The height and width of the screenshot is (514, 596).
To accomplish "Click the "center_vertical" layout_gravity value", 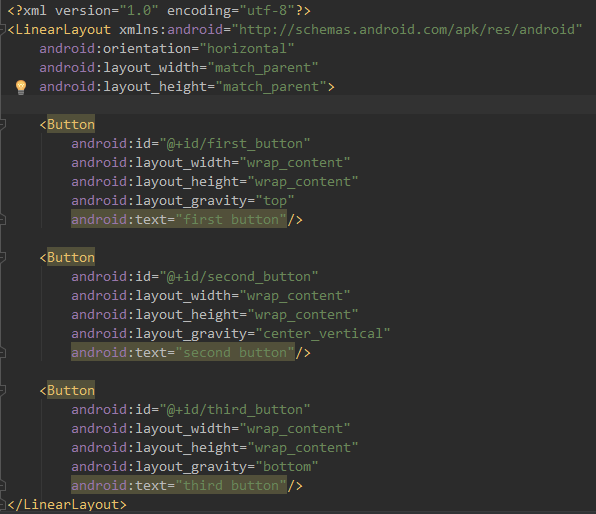I will pyautogui.click(x=323, y=334).
